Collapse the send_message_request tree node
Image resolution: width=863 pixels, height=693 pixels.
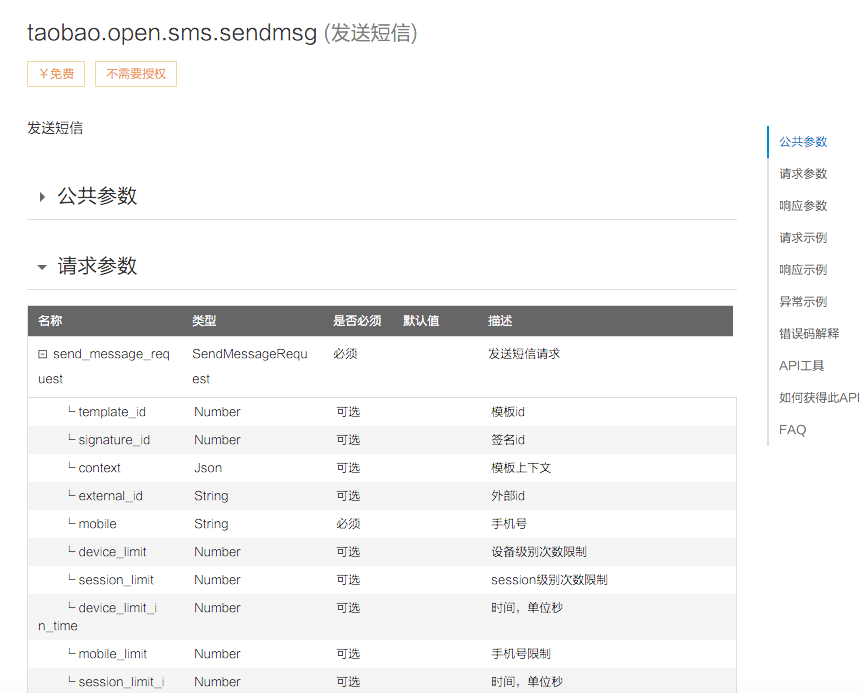click(42, 354)
